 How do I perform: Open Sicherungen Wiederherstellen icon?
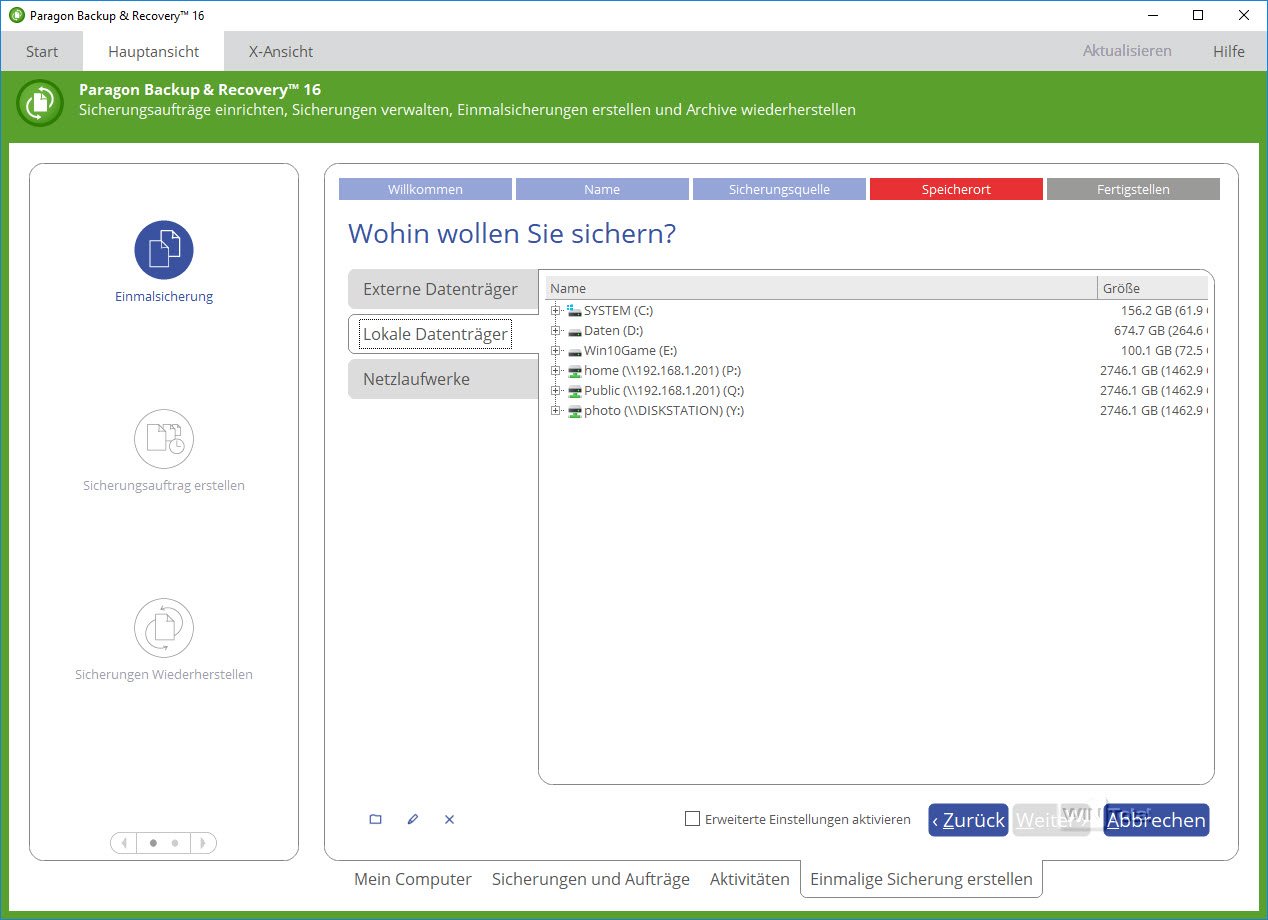[x=164, y=628]
